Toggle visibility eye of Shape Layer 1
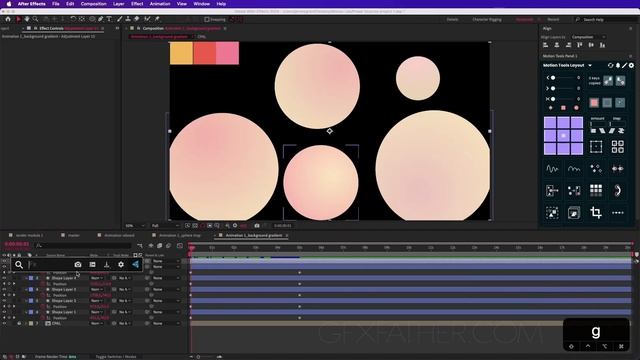 pyautogui.click(x=4, y=312)
